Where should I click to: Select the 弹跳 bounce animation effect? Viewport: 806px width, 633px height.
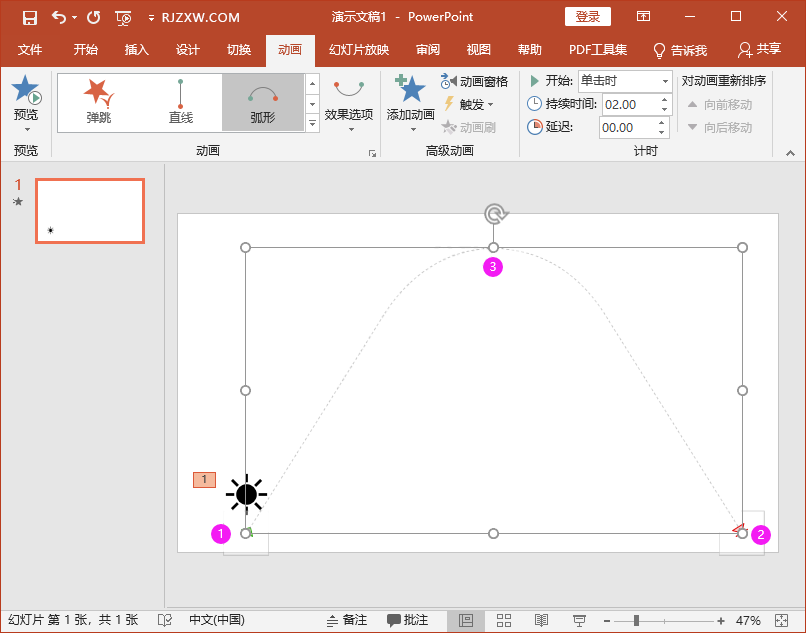pyautogui.click(x=99, y=102)
